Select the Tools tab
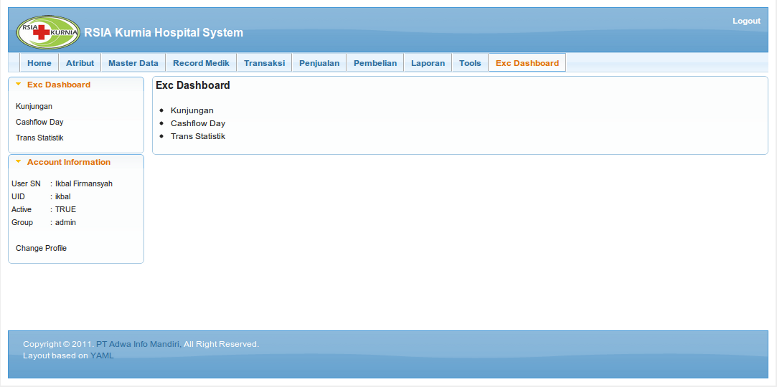 [x=470, y=63]
